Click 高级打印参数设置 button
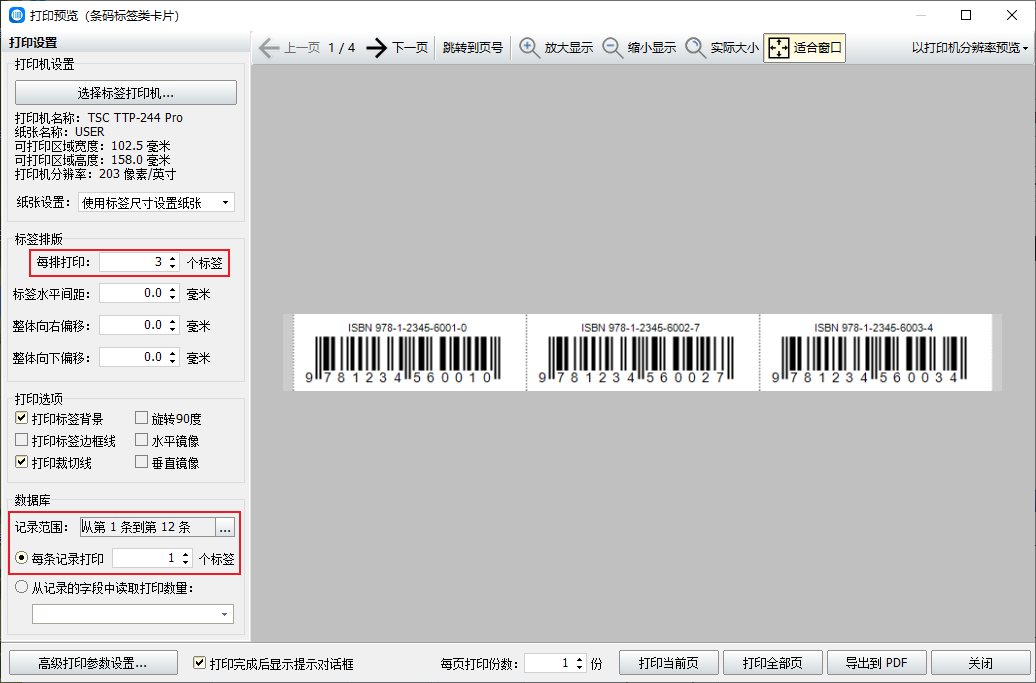Image resolution: width=1036 pixels, height=683 pixels. (93, 663)
